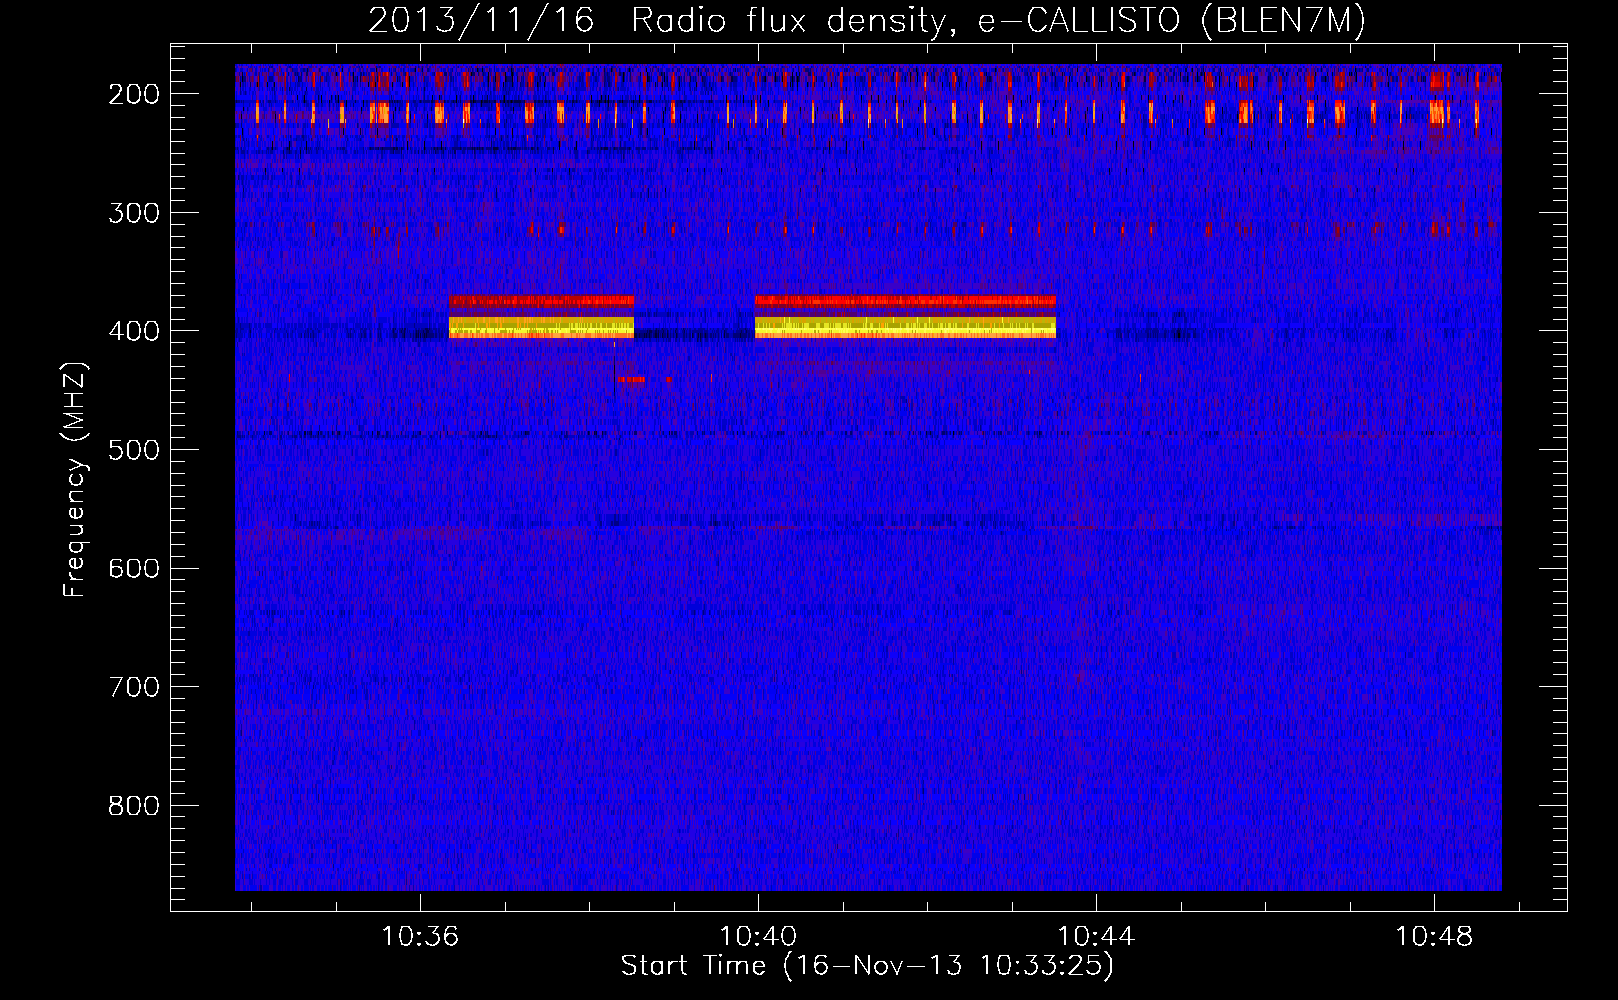
Task: Click the 700 frequency tick label
Action: pyautogui.click(x=134, y=687)
